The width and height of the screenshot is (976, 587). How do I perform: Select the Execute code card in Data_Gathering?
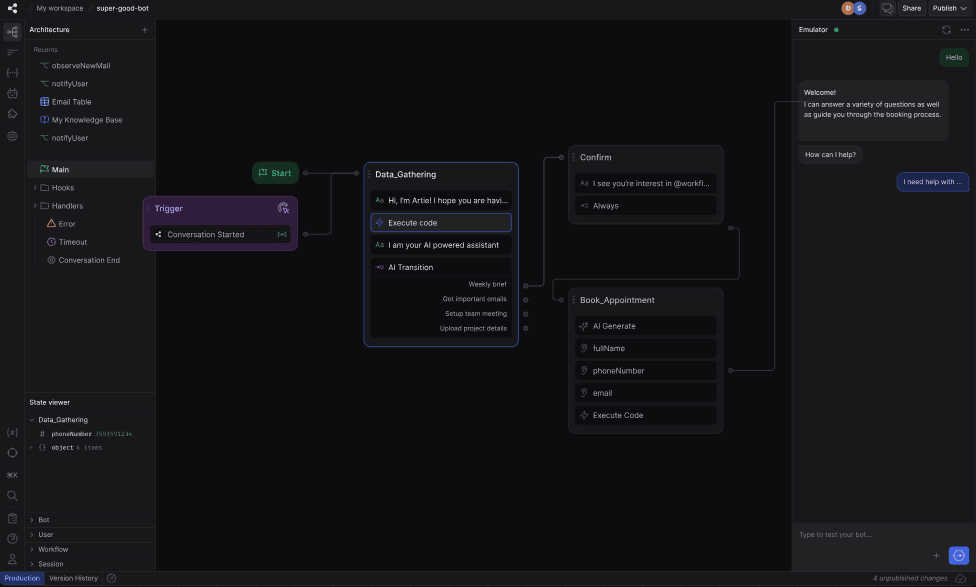click(x=440, y=223)
